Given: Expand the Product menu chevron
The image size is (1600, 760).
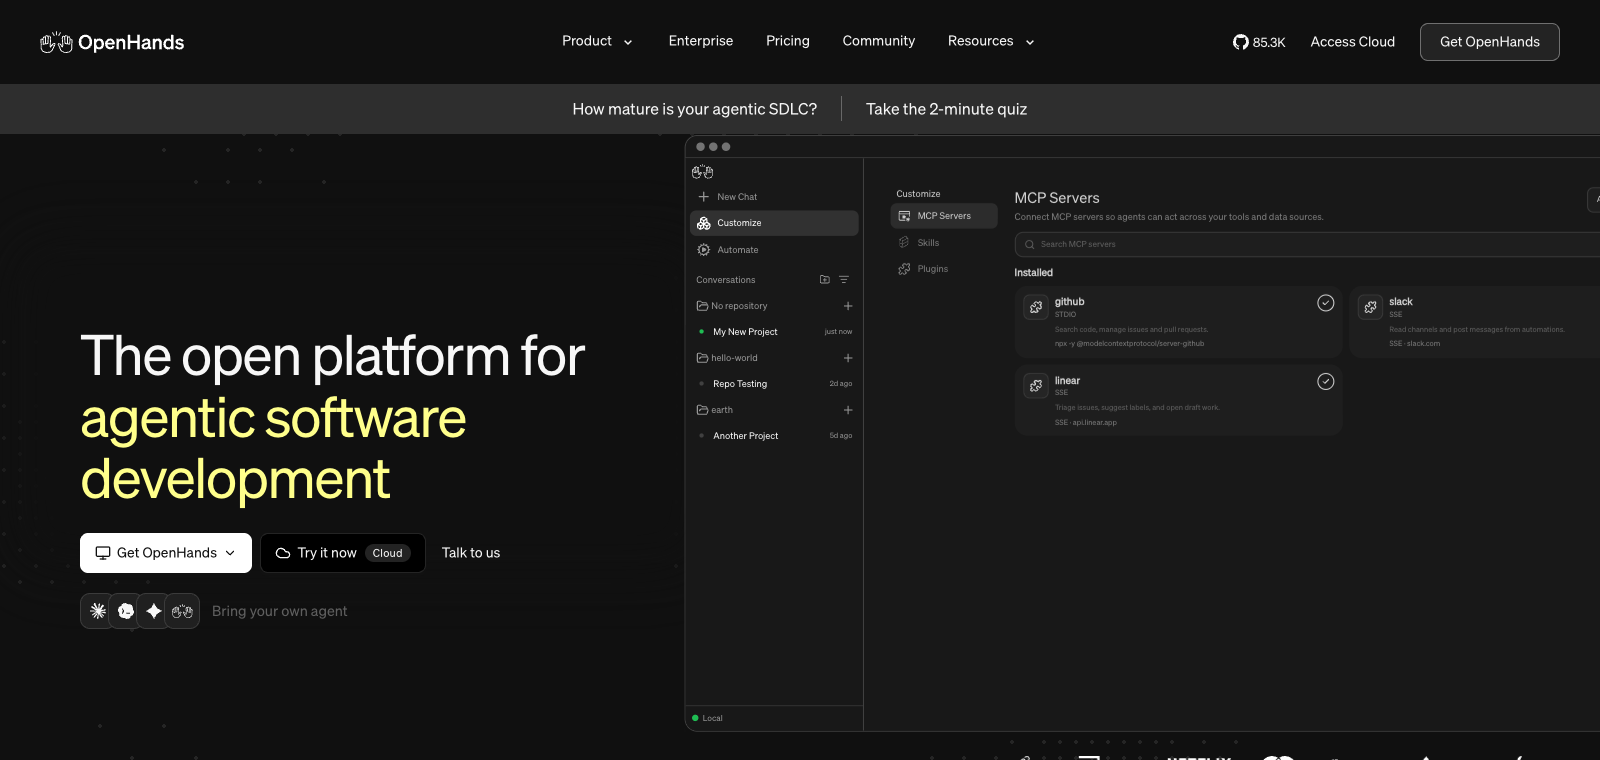Looking at the screenshot, I should 628,42.
